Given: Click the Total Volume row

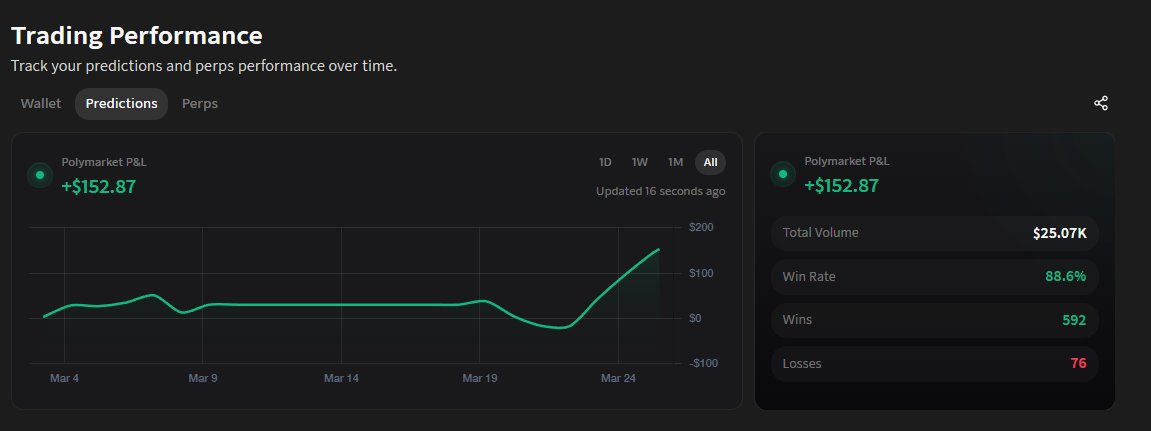Looking at the screenshot, I should point(934,233).
